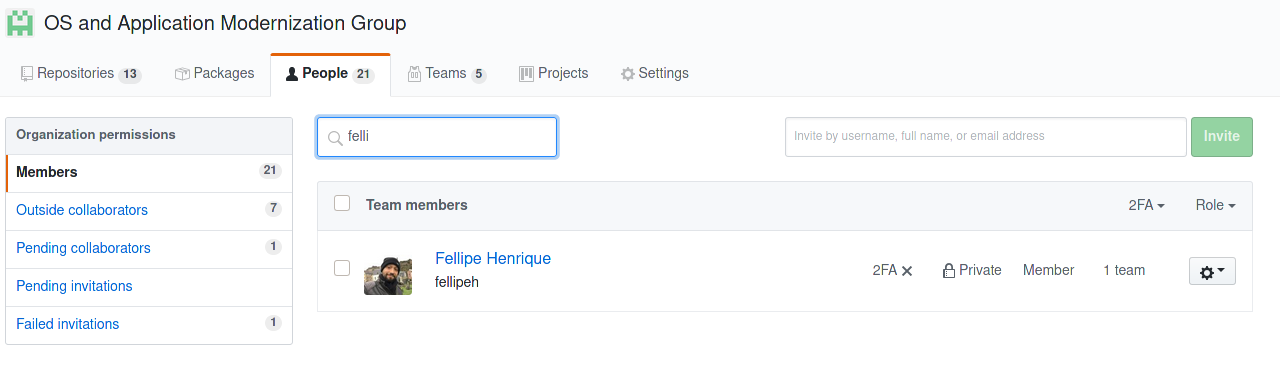Click the Settings gear icon tab
The width and height of the screenshot is (1280, 365).
(x=628, y=74)
